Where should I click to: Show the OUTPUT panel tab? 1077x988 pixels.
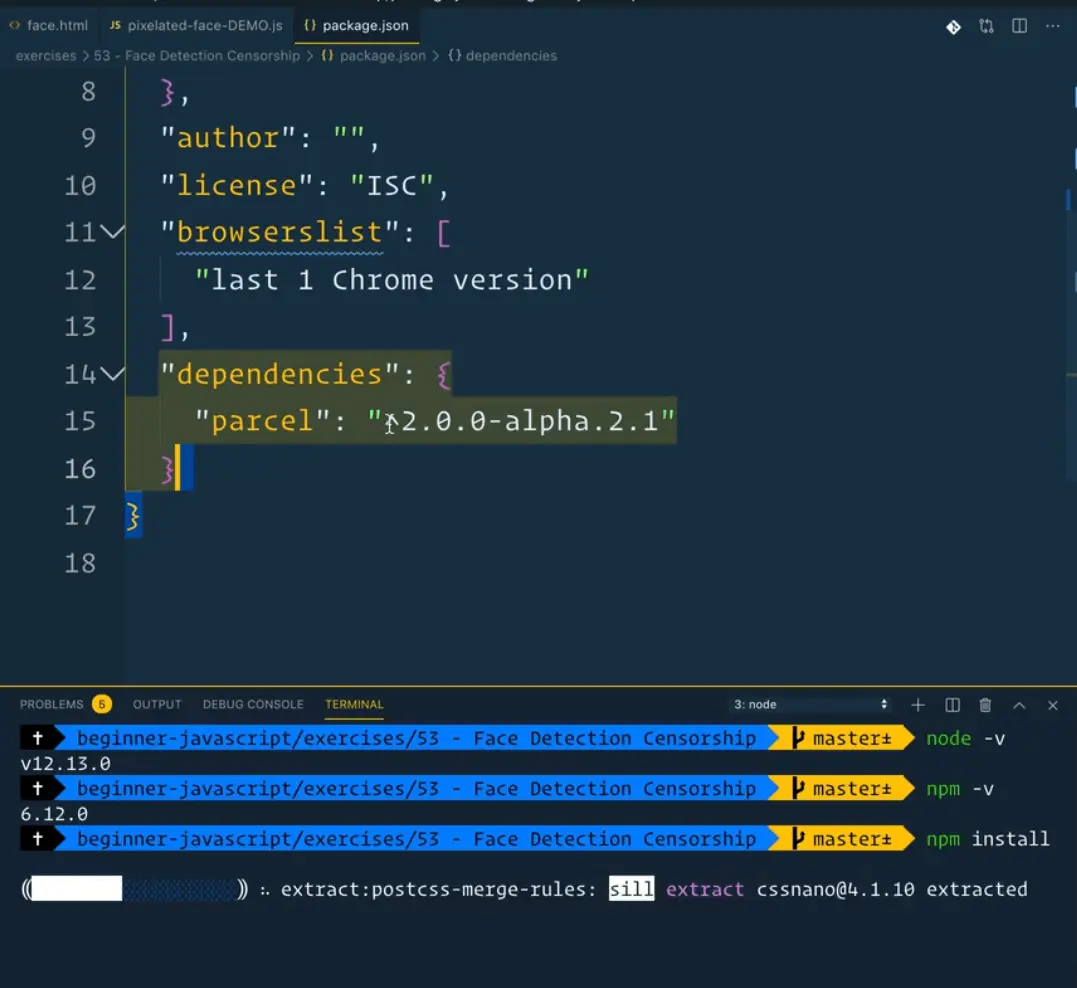[x=157, y=704]
